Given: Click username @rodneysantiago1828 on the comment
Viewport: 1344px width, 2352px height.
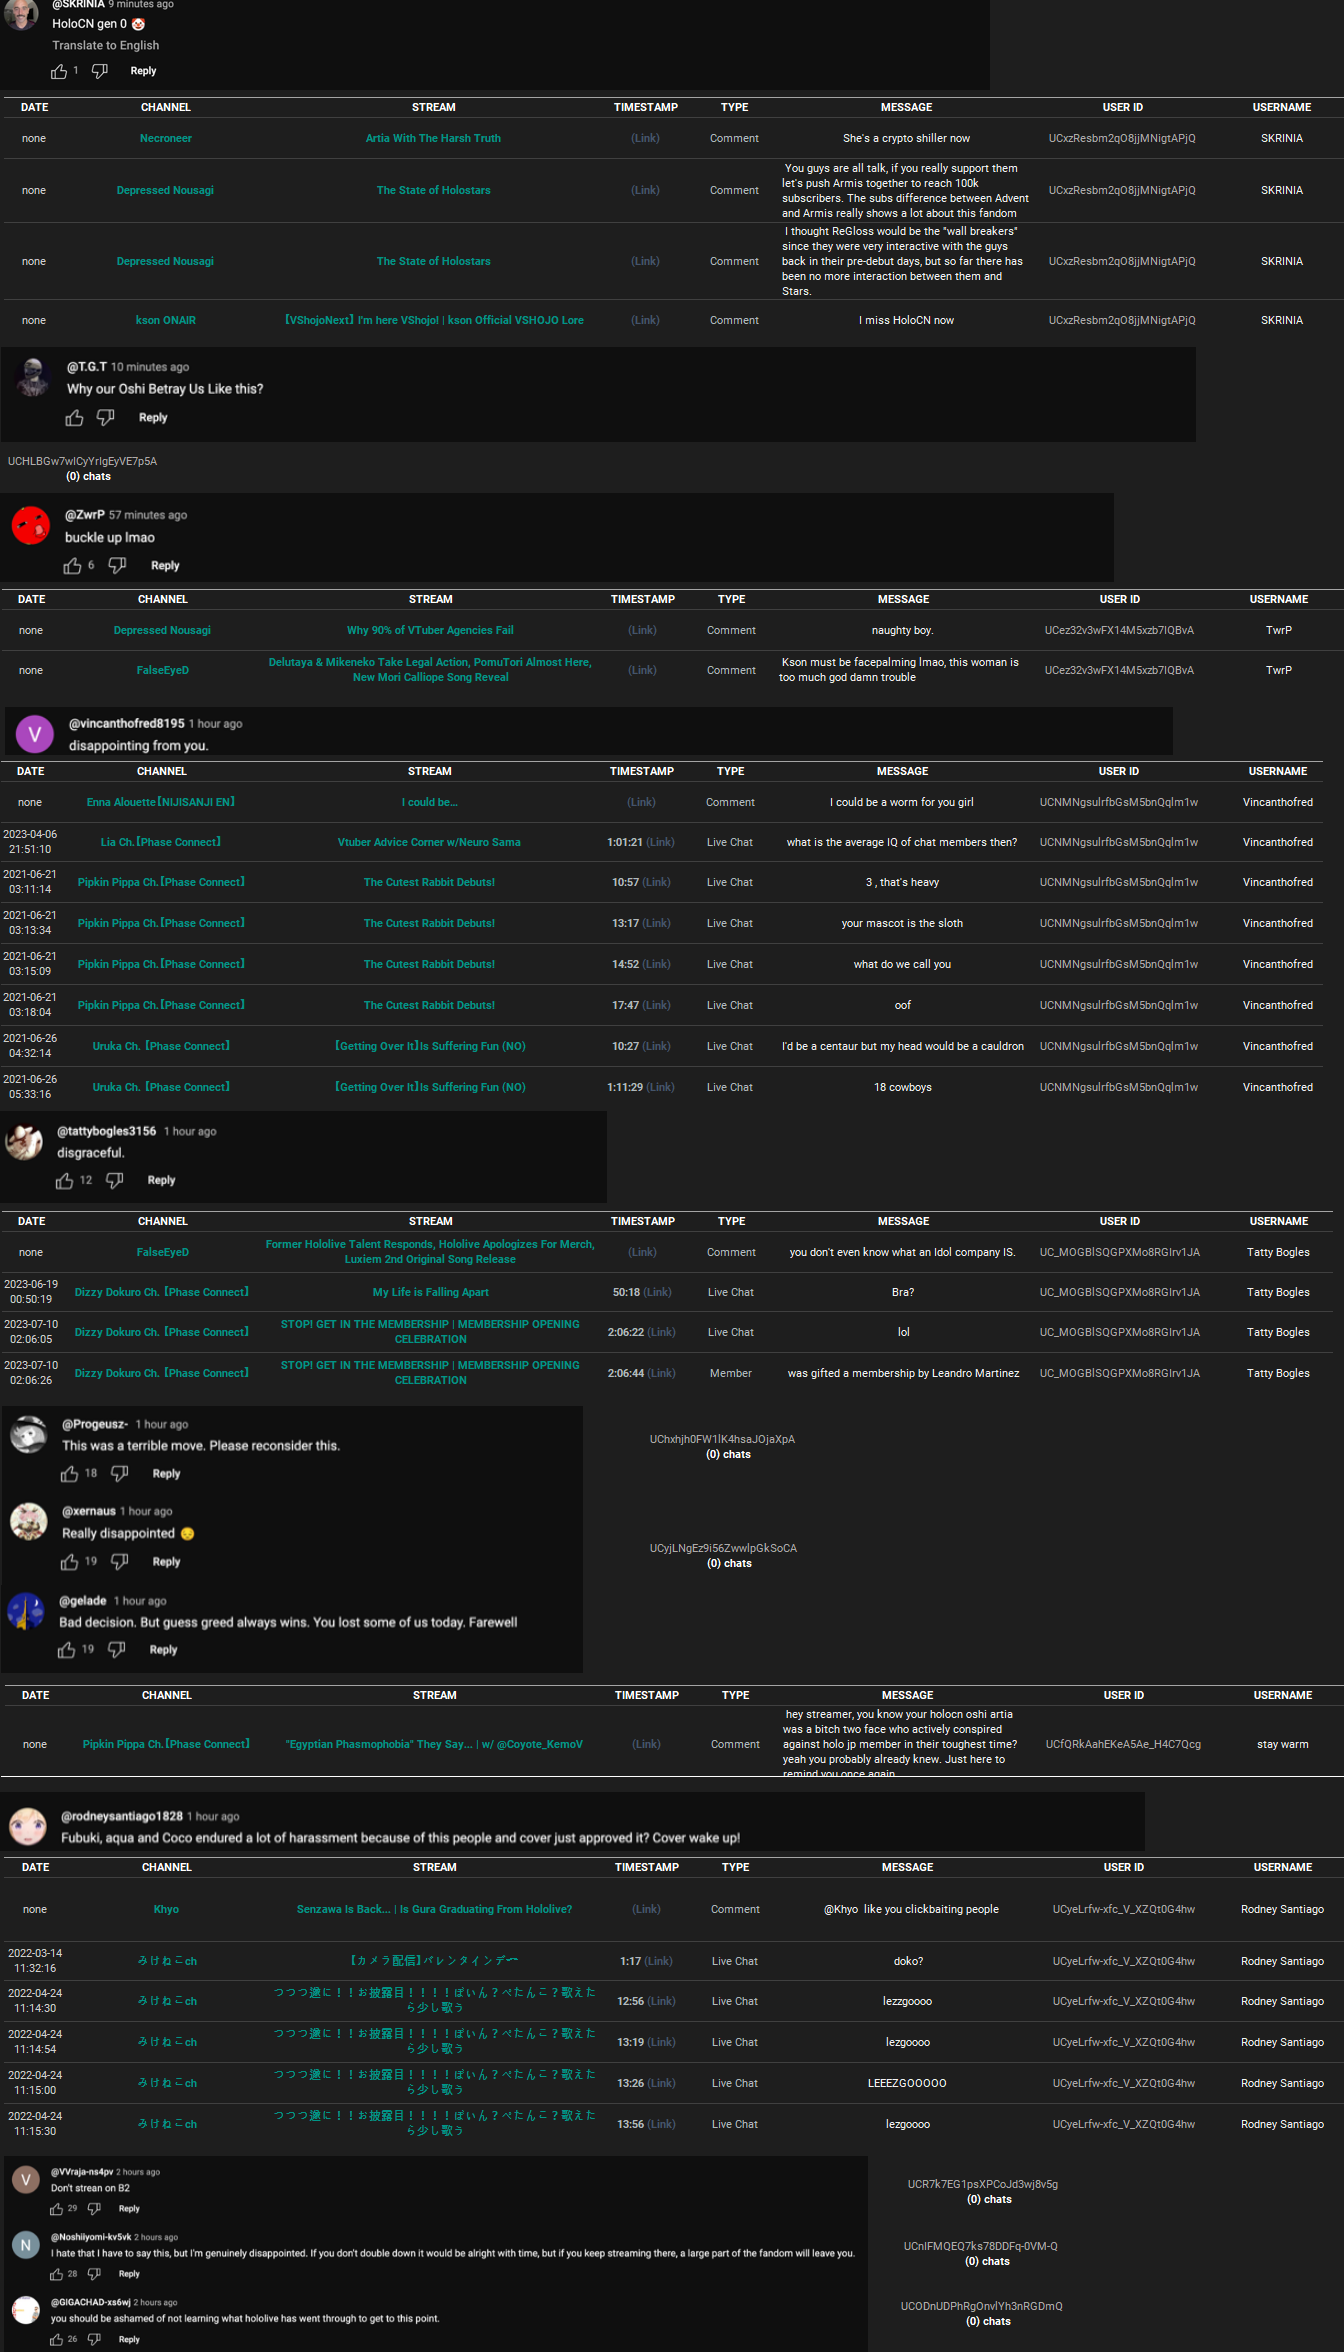Looking at the screenshot, I should tap(122, 1817).
